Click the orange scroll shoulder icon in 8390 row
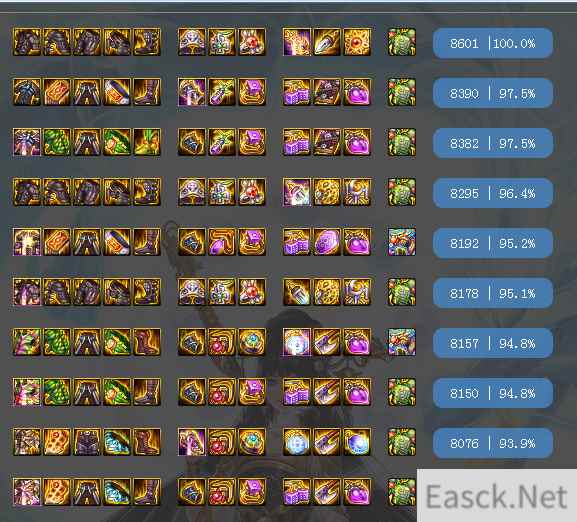Image resolution: width=577 pixels, height=522 pixels. [x=57, y=92]
